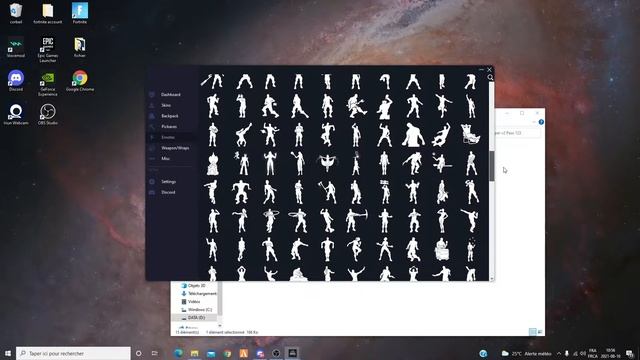Open Epic Games Launcher desktop shortcut

[x=48, y=50]
